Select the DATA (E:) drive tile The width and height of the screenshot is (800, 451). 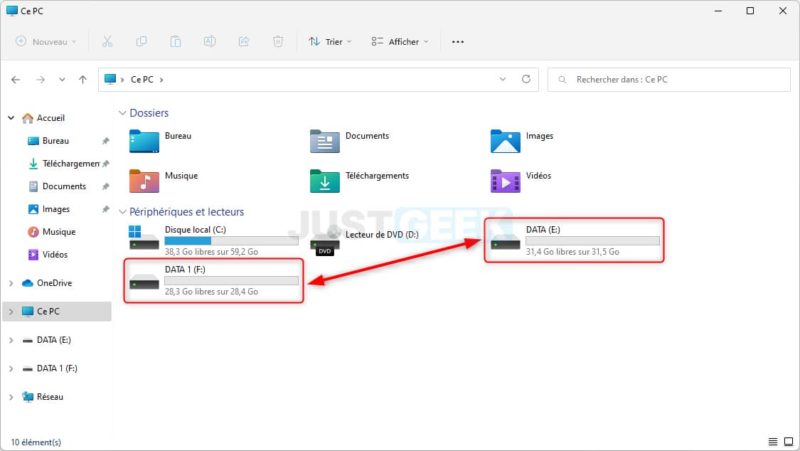click(574, 240)
